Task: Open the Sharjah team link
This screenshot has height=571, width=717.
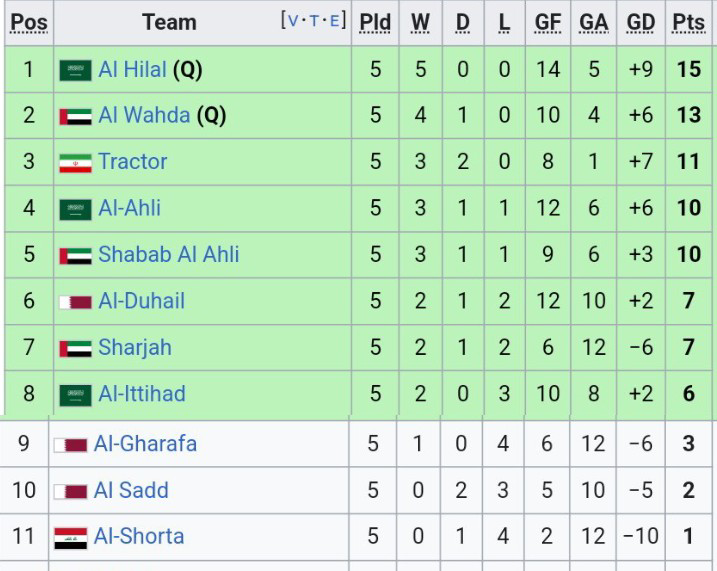Action: pyautogui.click(x=134, y=347)
